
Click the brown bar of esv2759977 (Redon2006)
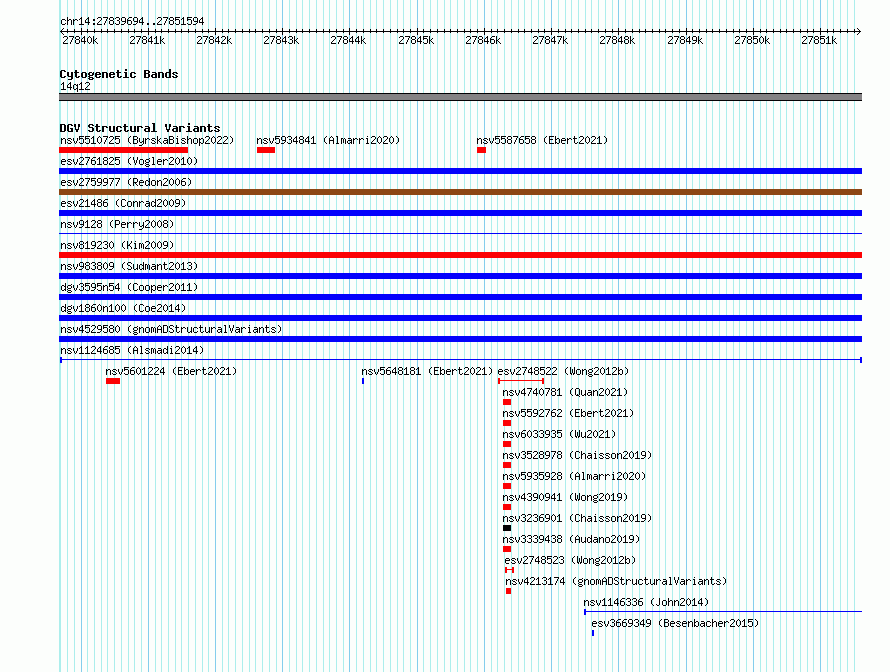point(460,192)
